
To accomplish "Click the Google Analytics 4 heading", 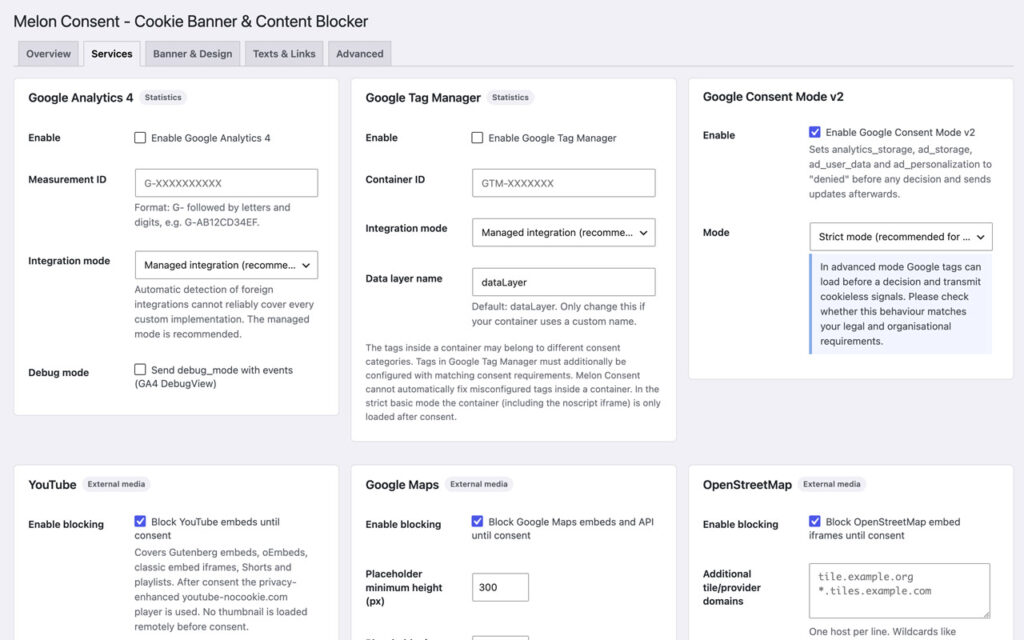I will tap(80, 97).
